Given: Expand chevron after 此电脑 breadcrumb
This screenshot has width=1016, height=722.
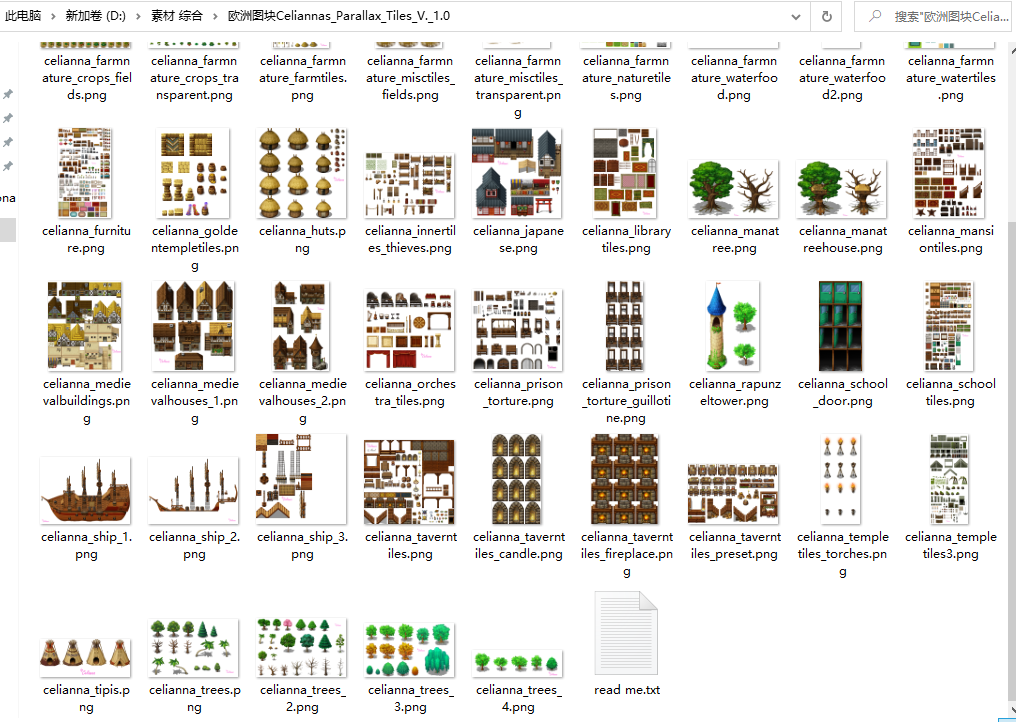Looking at the screenshot, I should [x=53, y=16].
